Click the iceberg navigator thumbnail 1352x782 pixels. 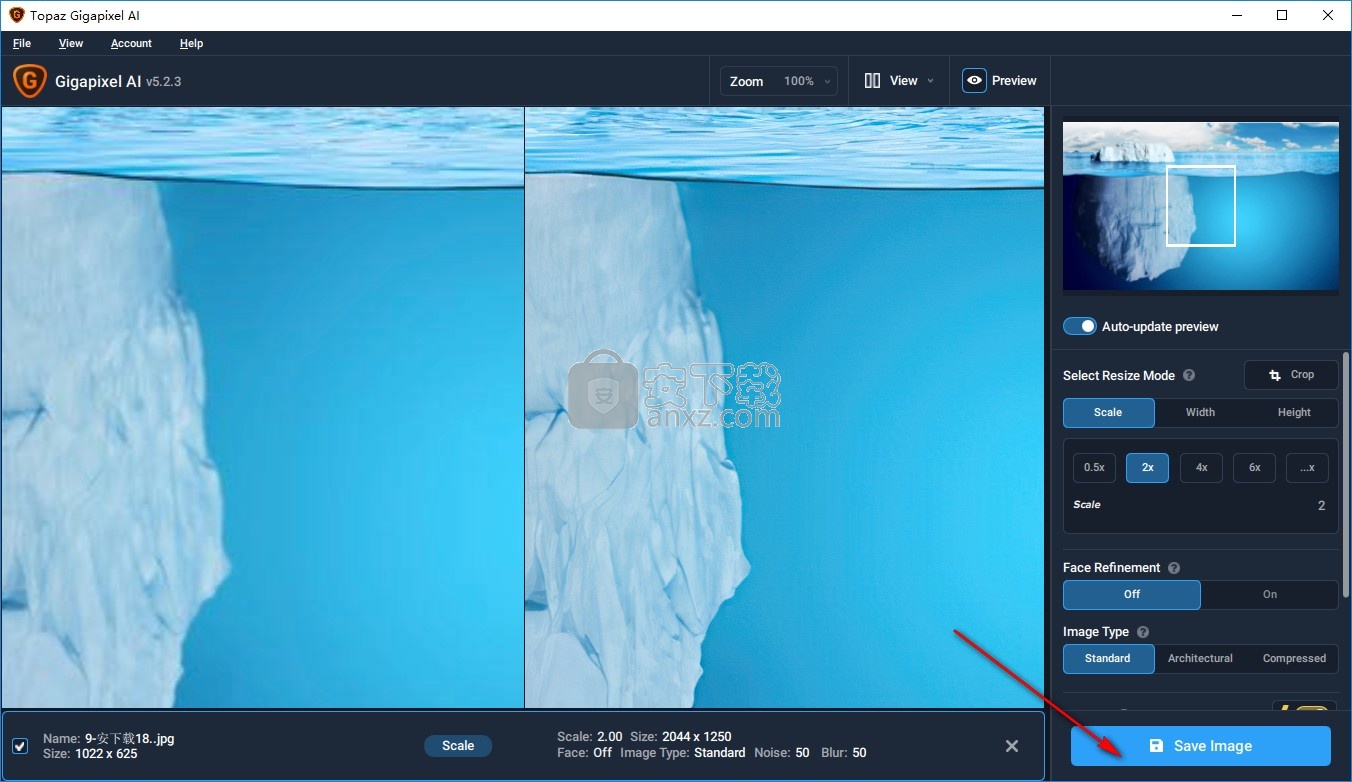pyautogui.click(x=1200, y=207)
